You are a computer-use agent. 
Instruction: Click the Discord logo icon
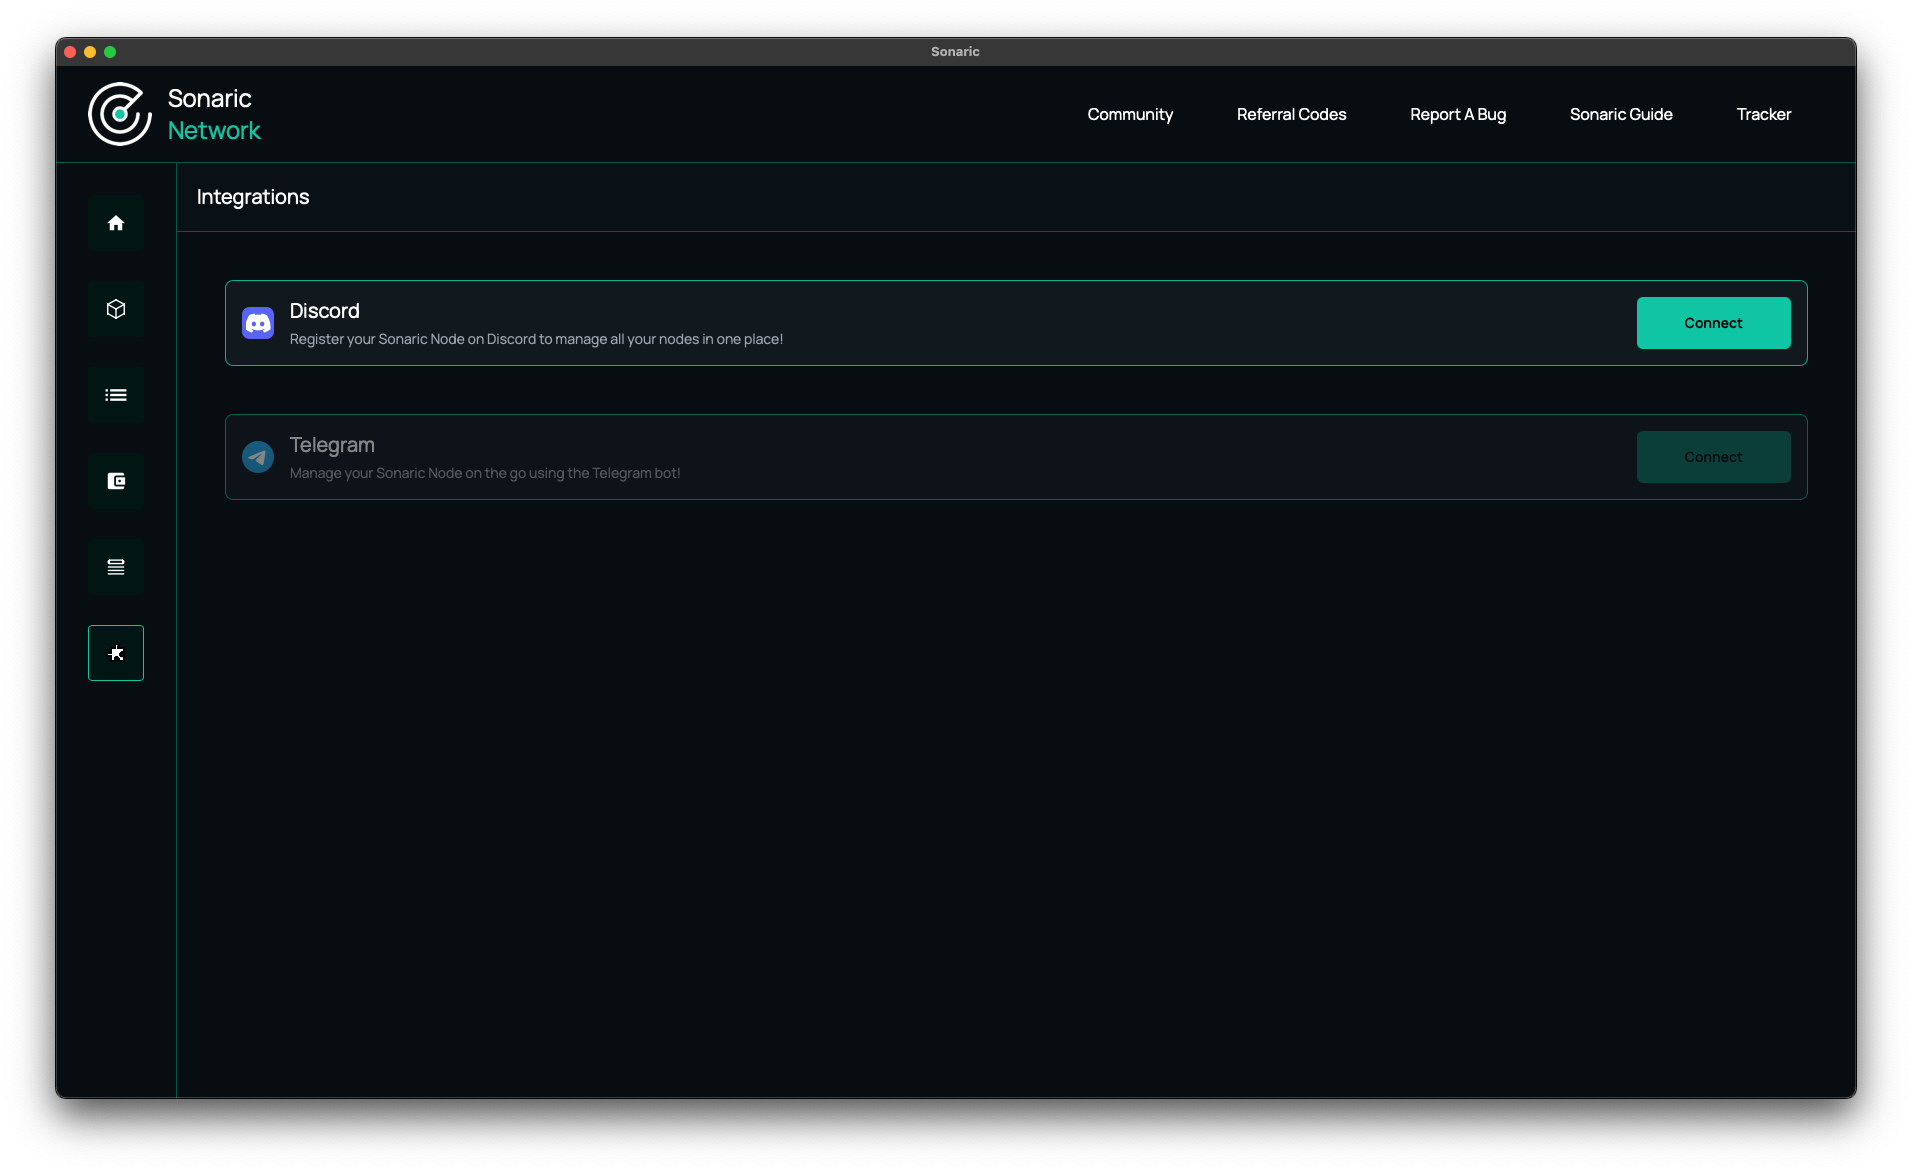(x=258, y=323)
